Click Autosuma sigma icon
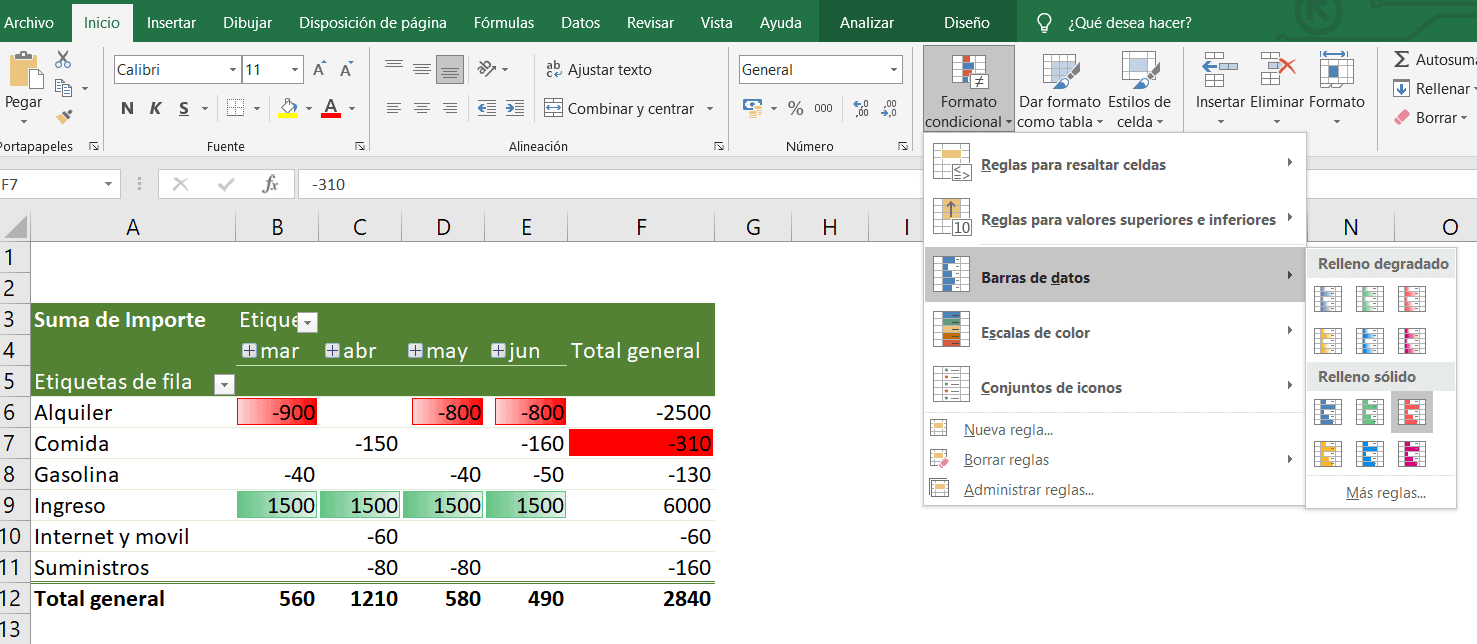Viewport: 1477px width, 644px height. click(1402, 60)
